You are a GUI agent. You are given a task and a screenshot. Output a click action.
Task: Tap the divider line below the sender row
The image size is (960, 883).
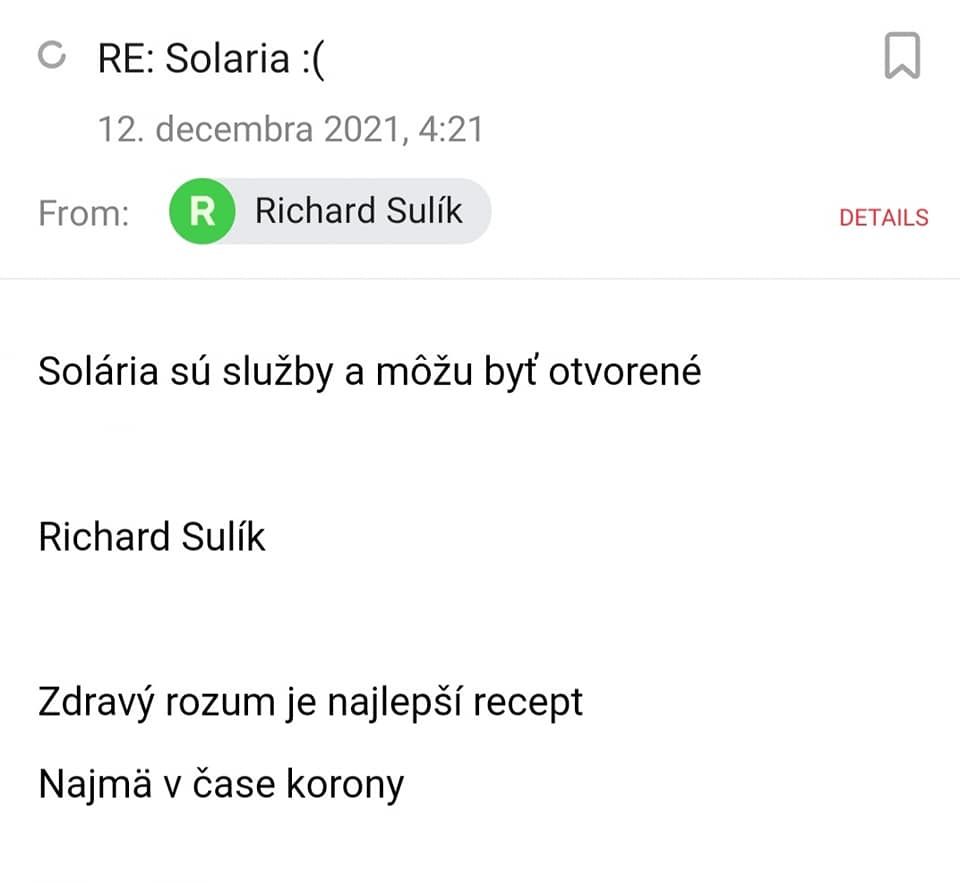(x=480, y=279)
